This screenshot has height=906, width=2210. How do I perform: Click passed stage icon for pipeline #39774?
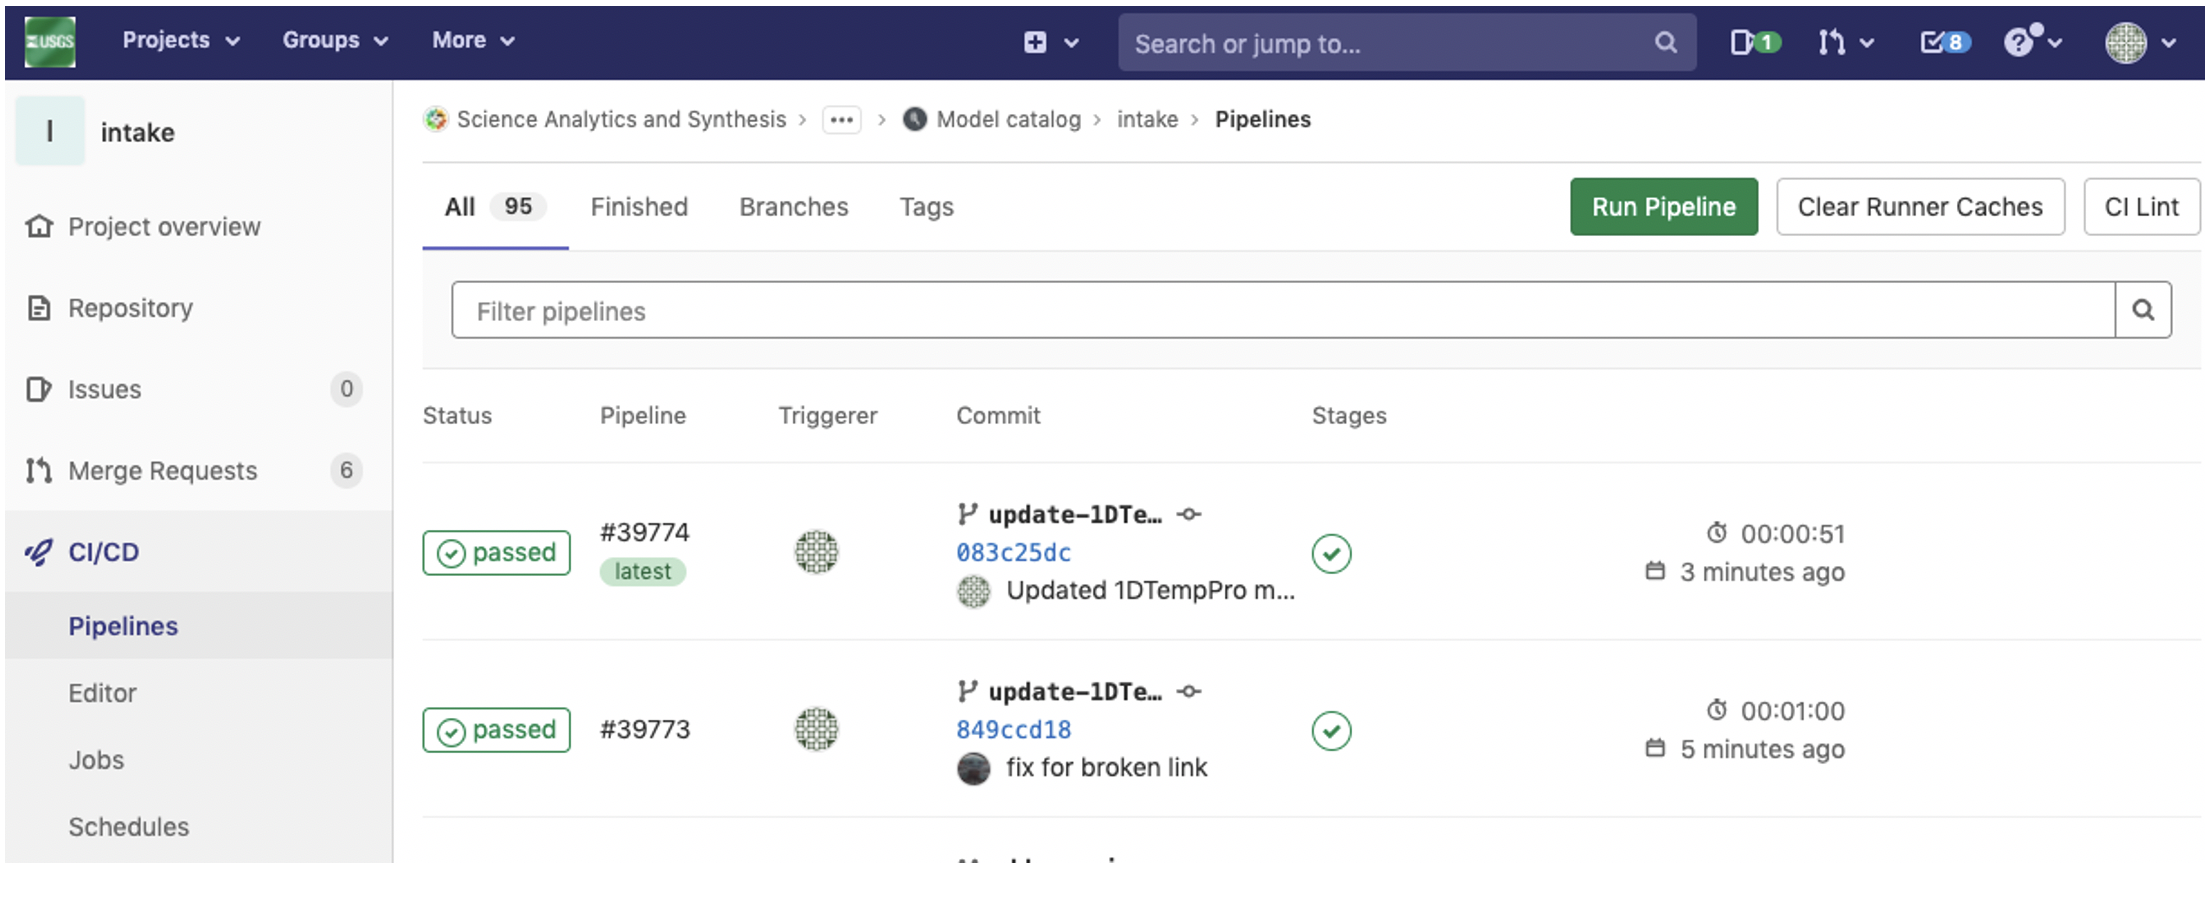coord(1330,553)
